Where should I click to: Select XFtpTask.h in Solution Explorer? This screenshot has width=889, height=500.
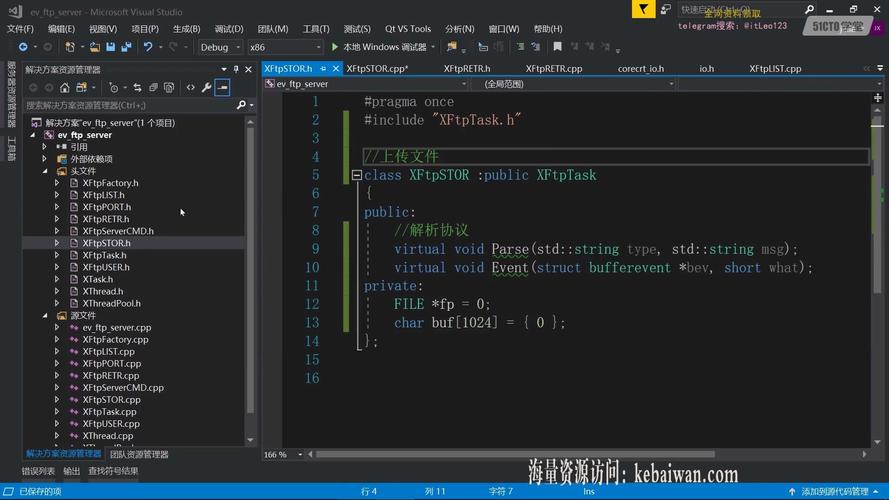coord(104,255)
